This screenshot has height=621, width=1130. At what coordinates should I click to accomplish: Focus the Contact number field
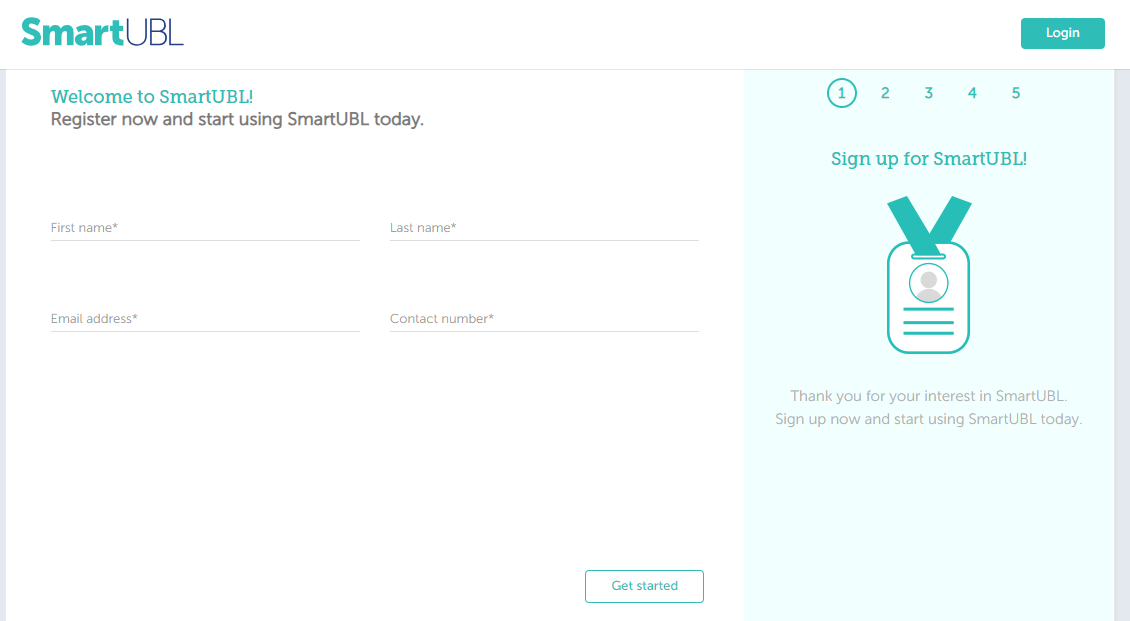point(544,319)
